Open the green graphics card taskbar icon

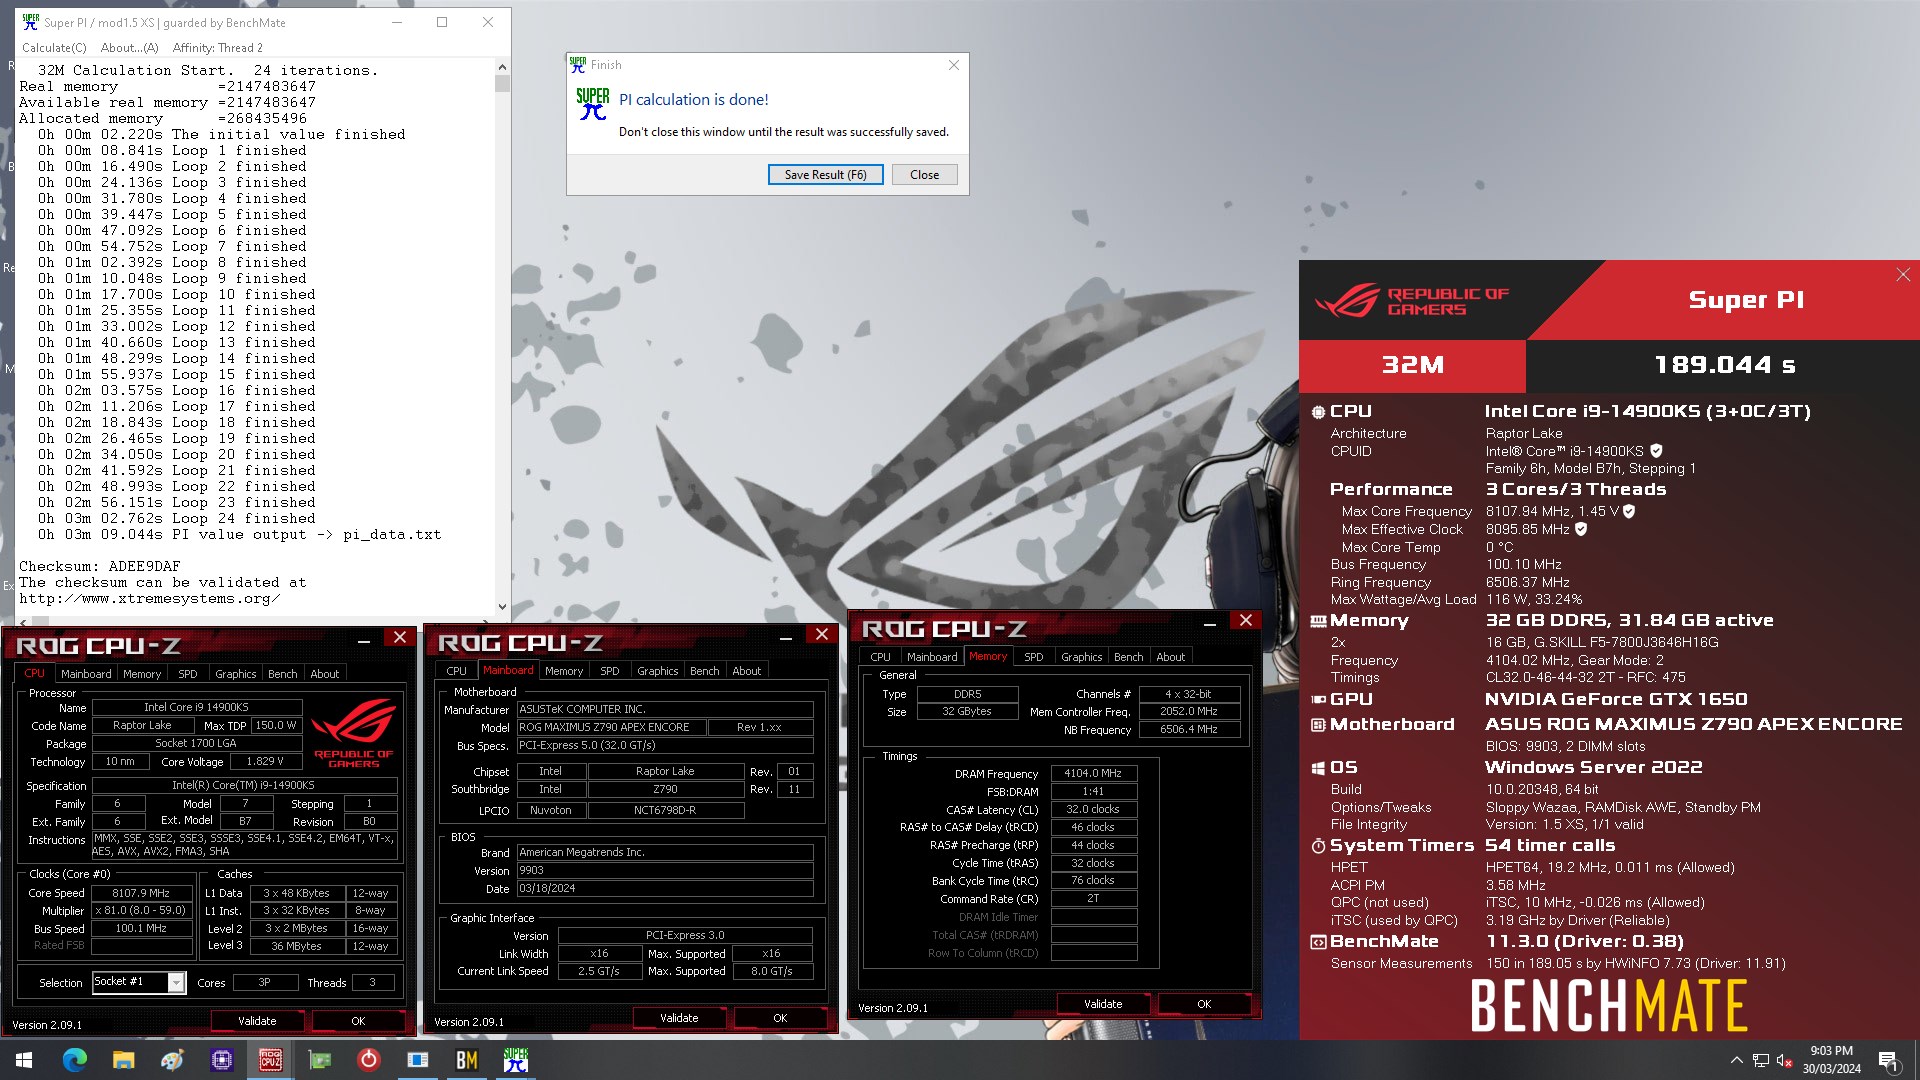click(x=319, y=1060)
